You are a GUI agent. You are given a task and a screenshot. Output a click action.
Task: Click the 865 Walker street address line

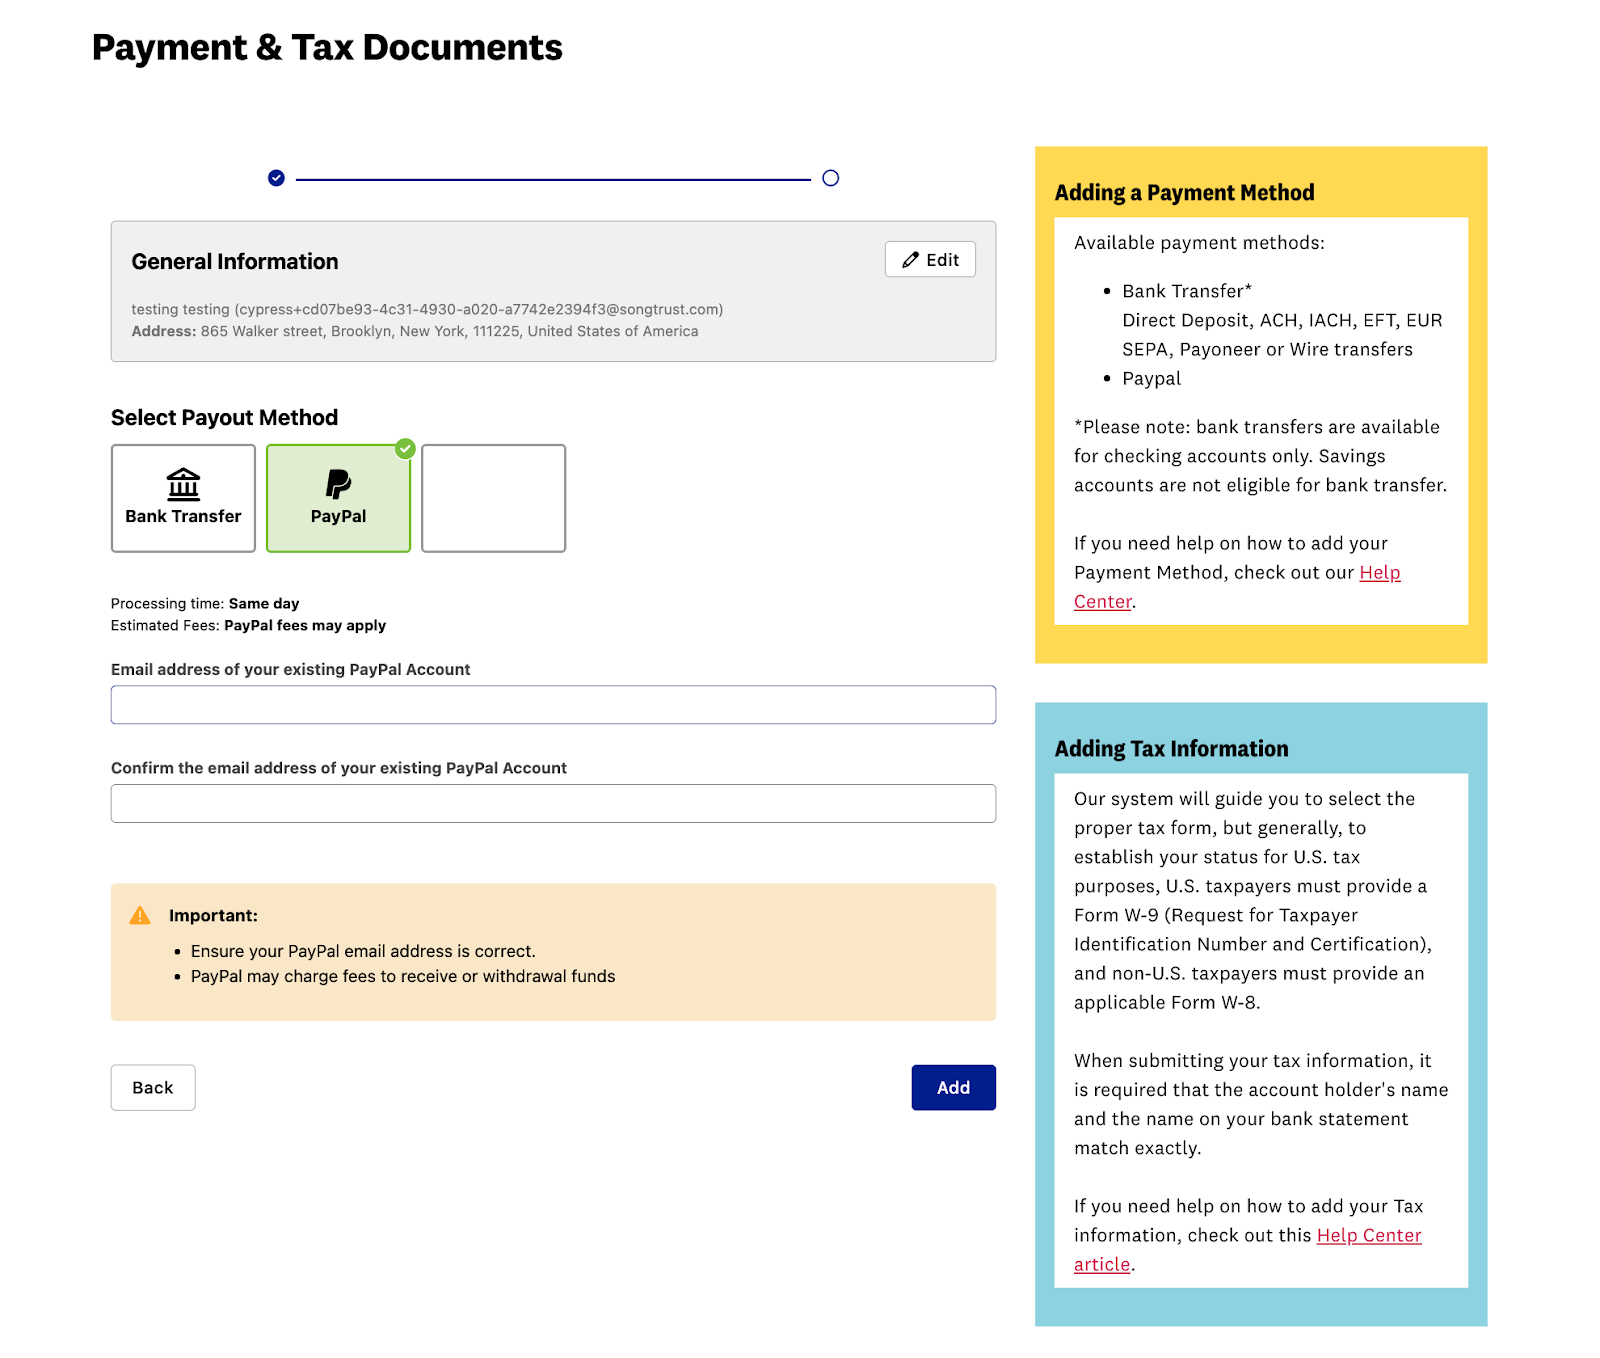point(415,331)
